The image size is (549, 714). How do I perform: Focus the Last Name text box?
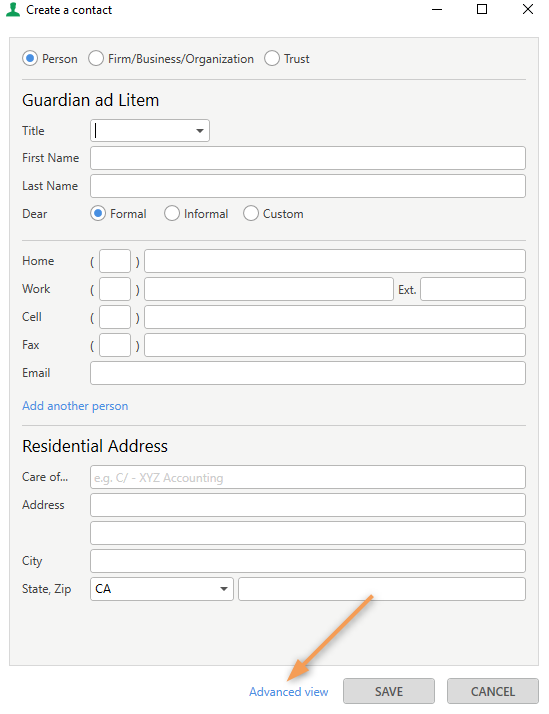pyautogui.click(x=308, y=186)
